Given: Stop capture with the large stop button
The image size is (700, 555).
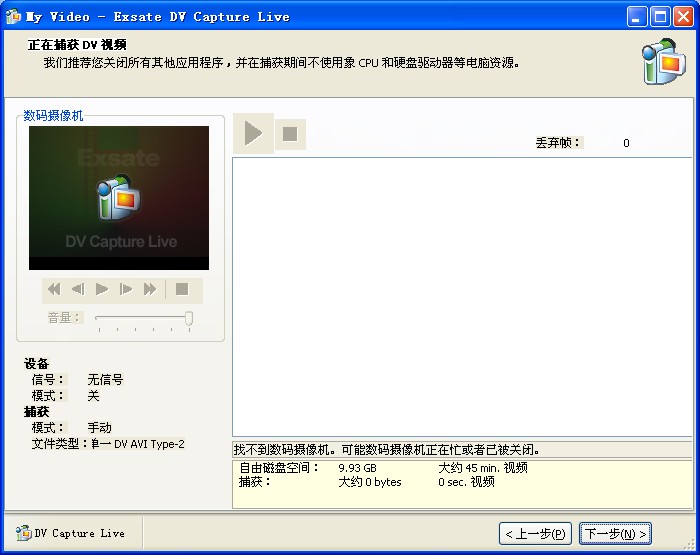Looking at the screenshot, I should (x=290, y=134).
